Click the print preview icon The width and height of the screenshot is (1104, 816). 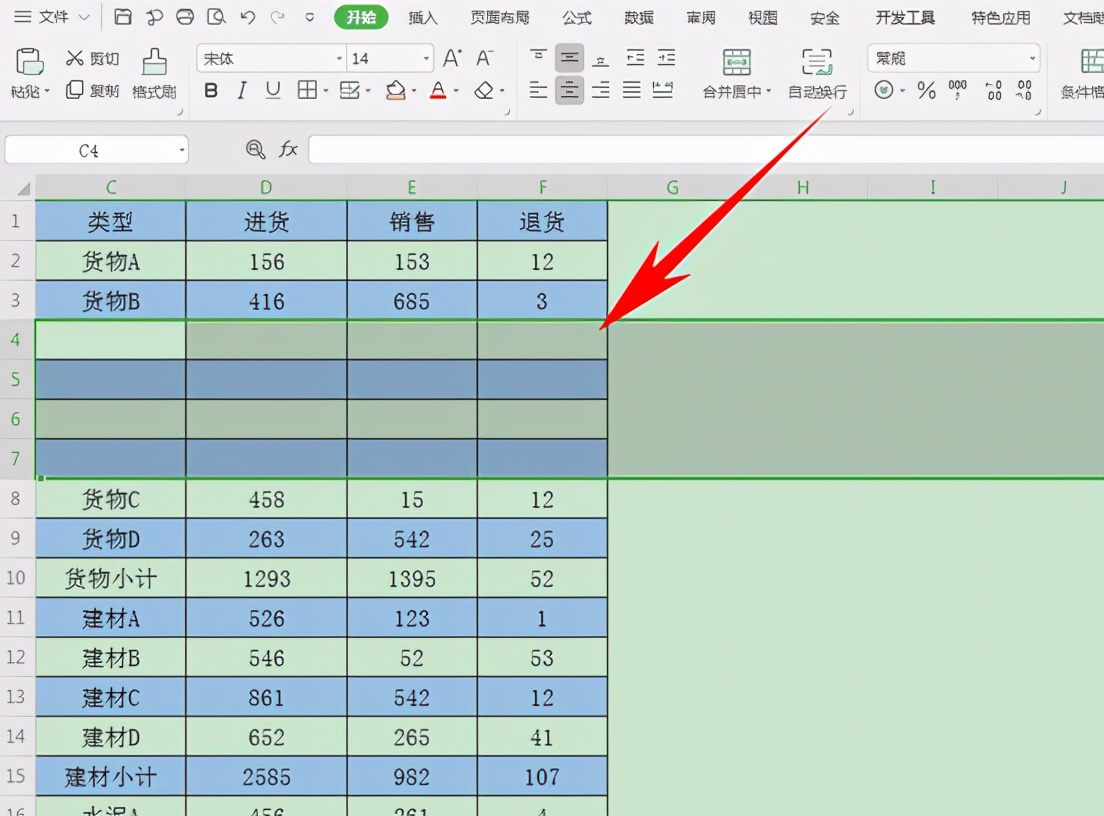(x=216, y=17)
